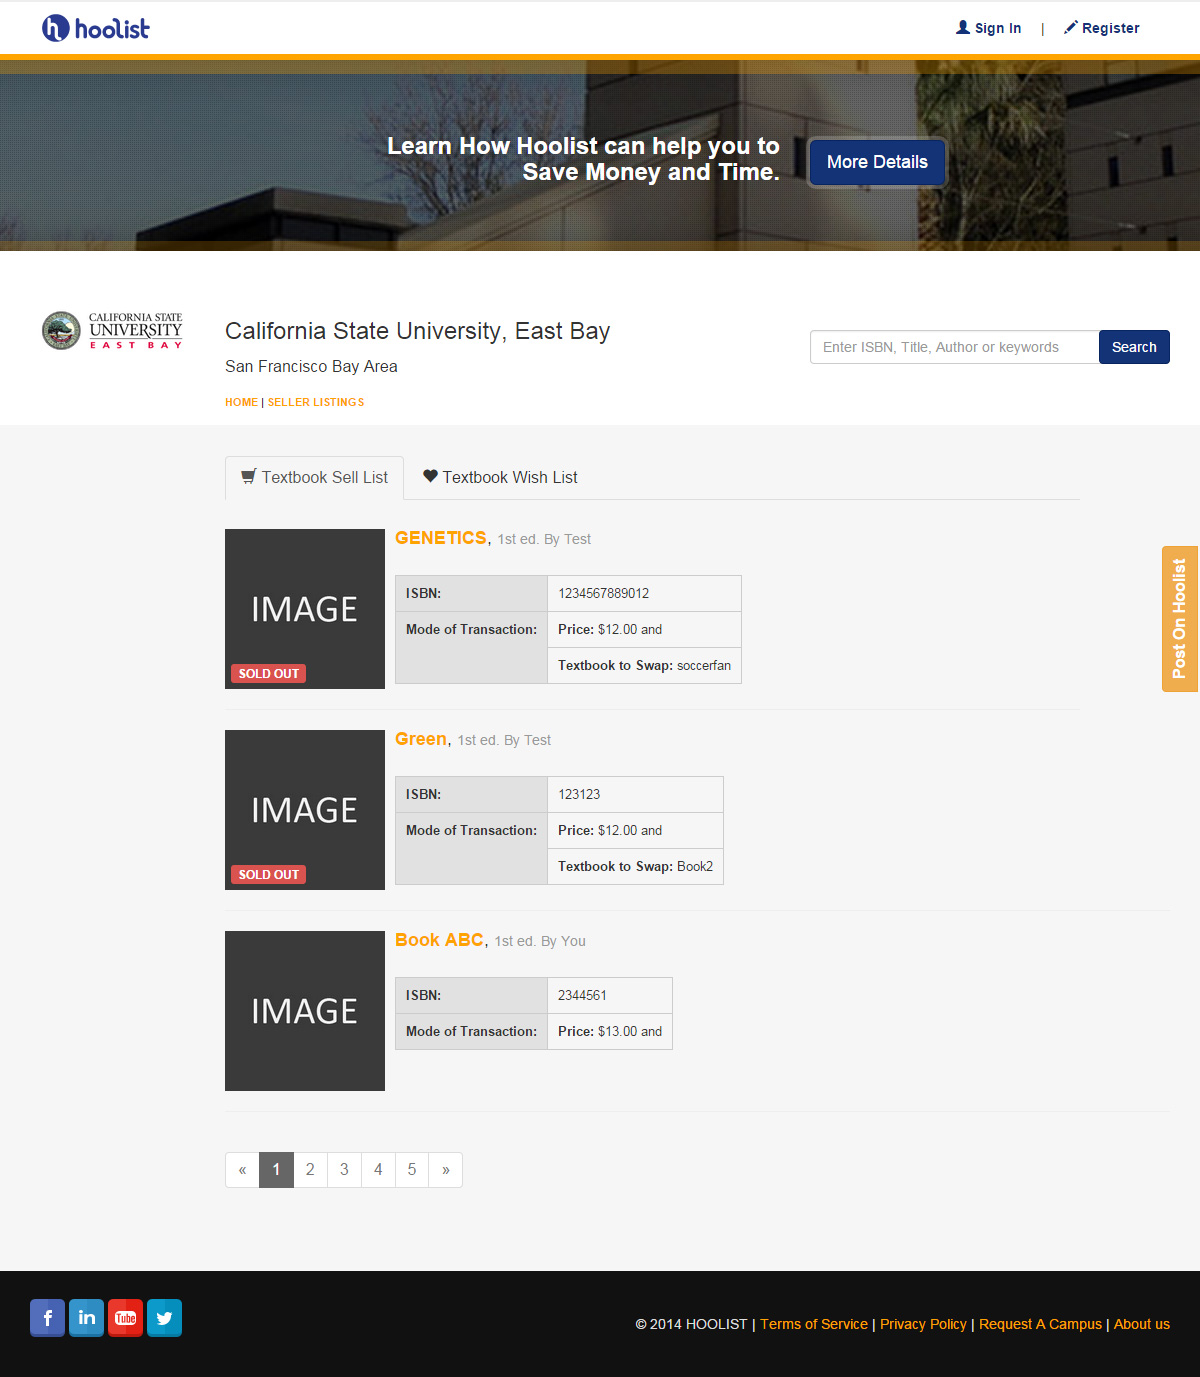Go to next page arrow in pagination
This screenshot has width=1200, height=1377.
(x=446, y=1170)
